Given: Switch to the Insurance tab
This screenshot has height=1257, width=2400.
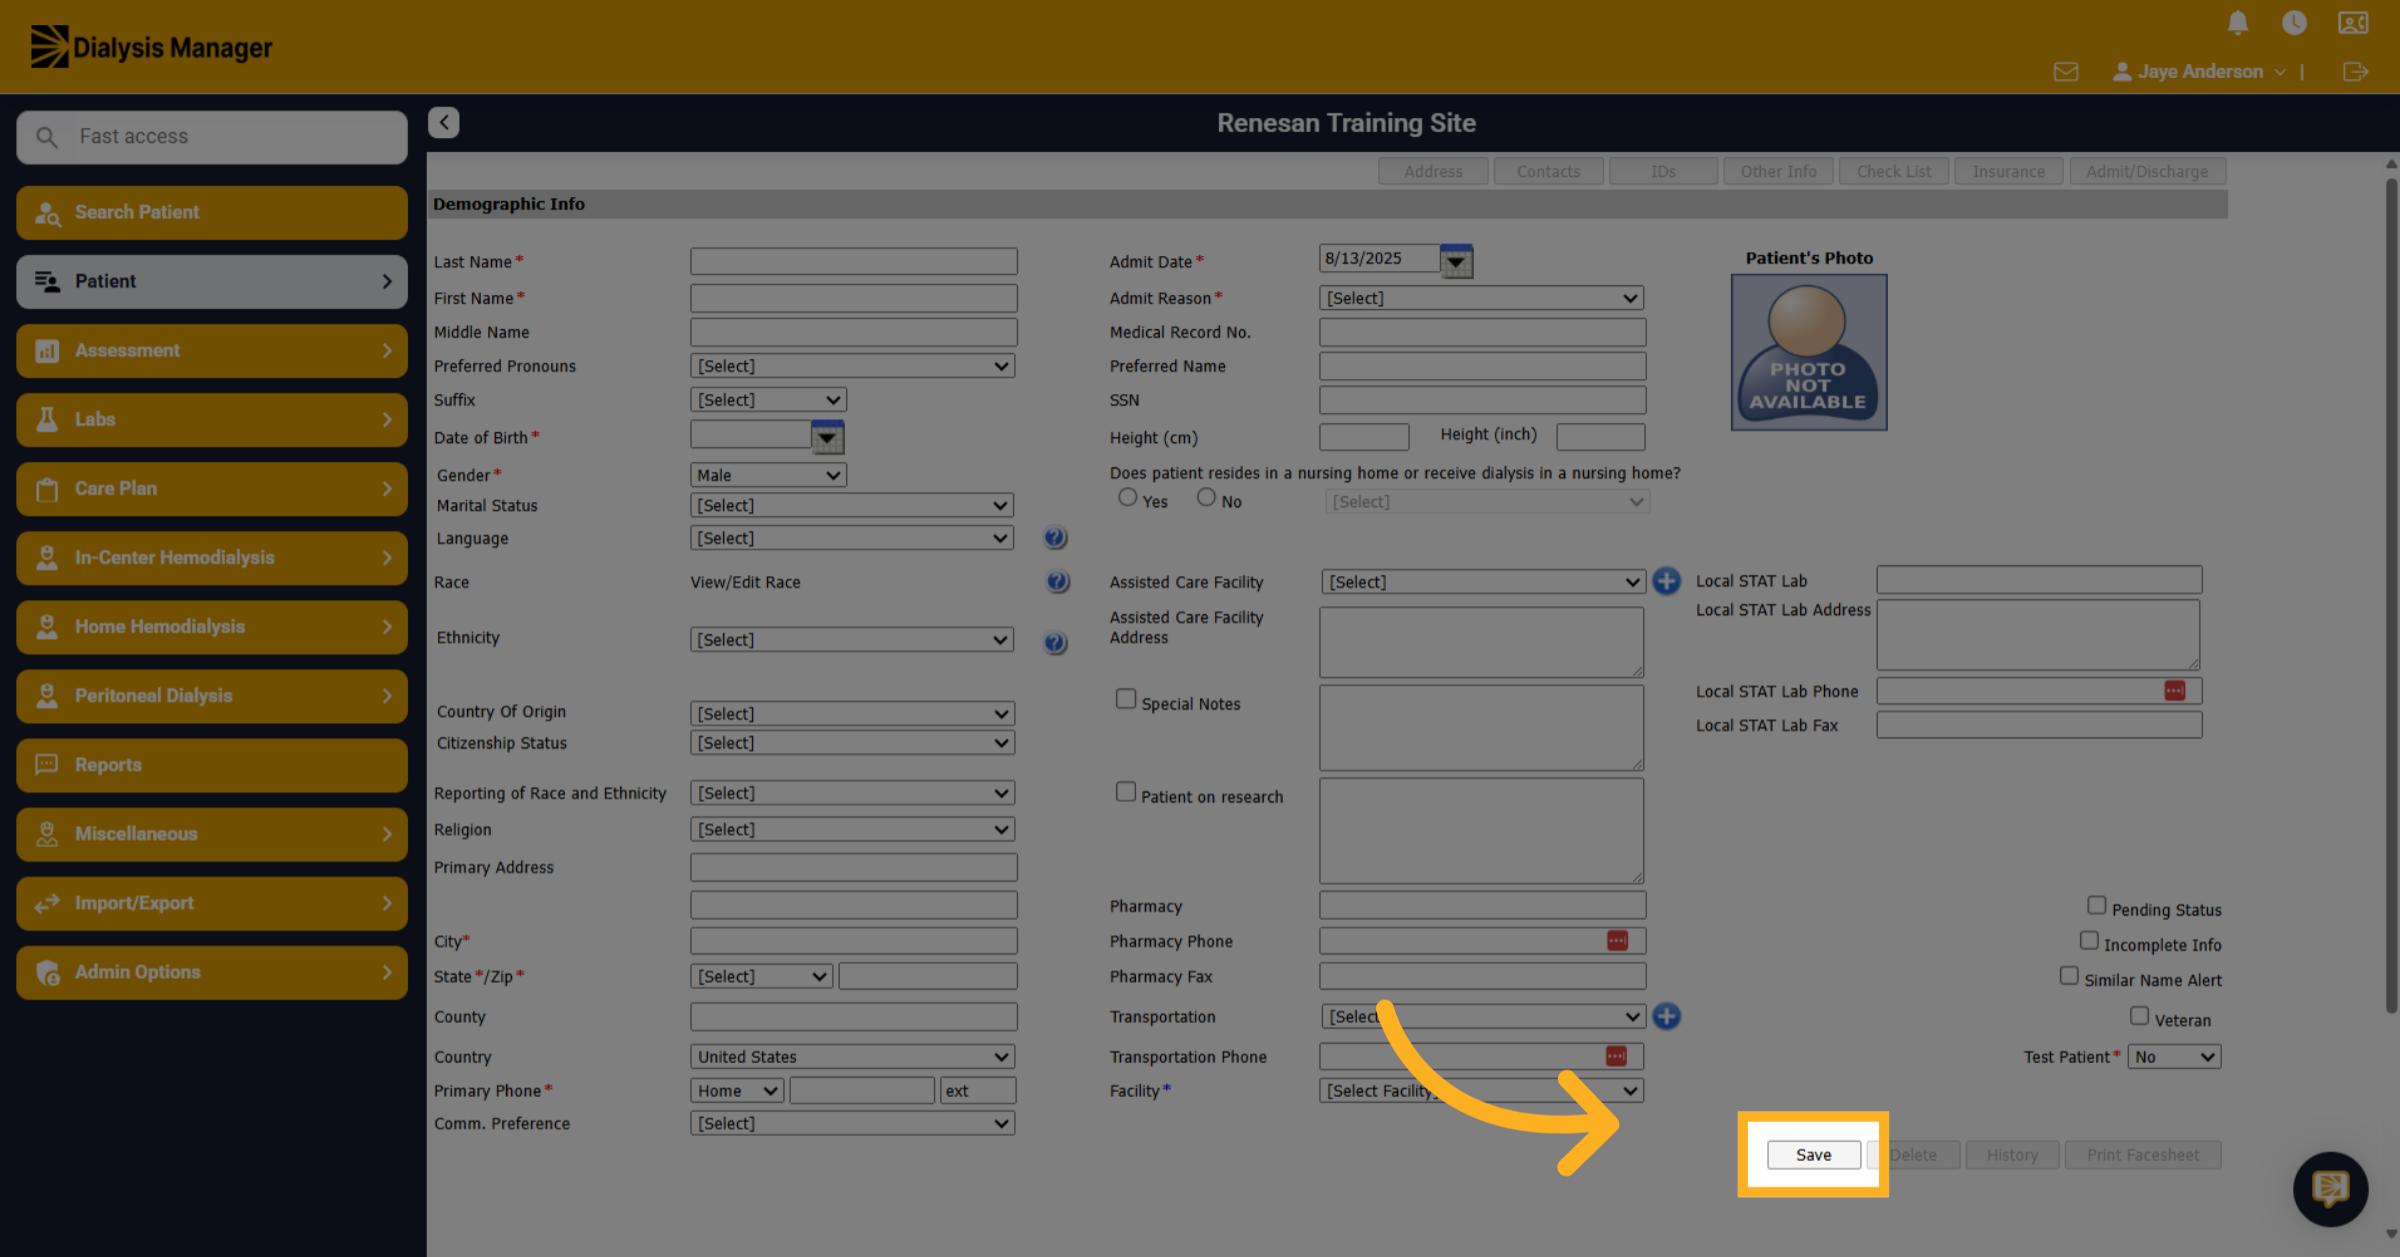Looking at the screenshot, I should [2008, 171].
